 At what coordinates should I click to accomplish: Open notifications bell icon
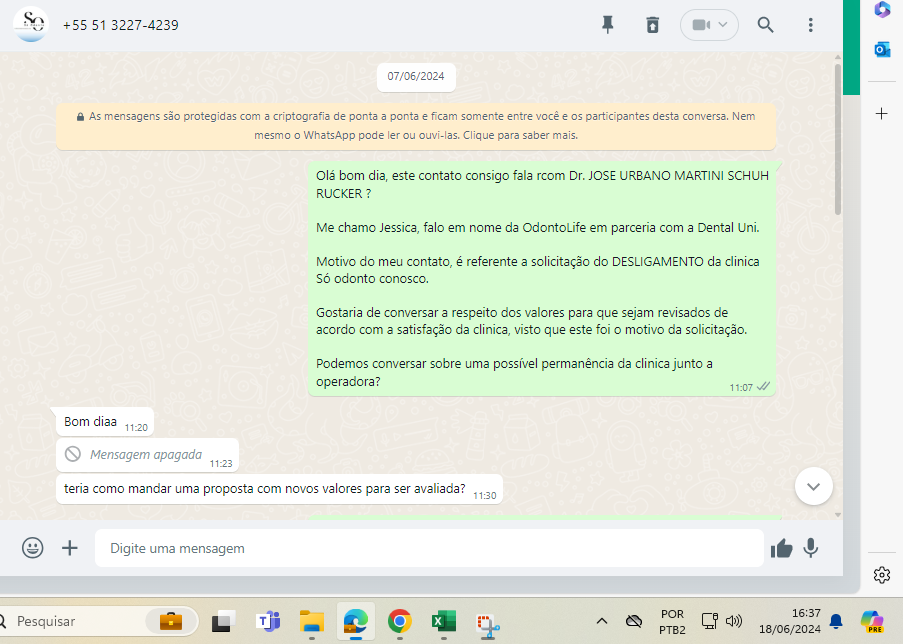[x=836, y=621]
